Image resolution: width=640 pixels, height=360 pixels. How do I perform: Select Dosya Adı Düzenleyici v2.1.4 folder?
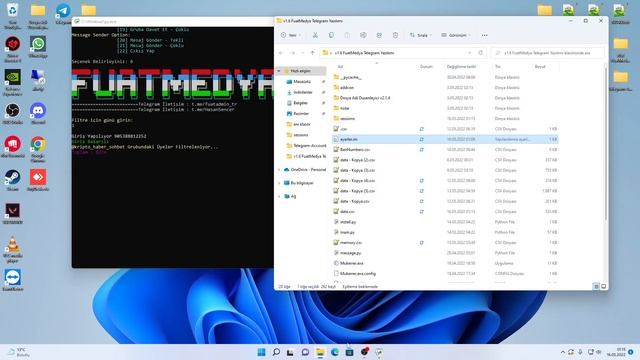pos(445,98)
